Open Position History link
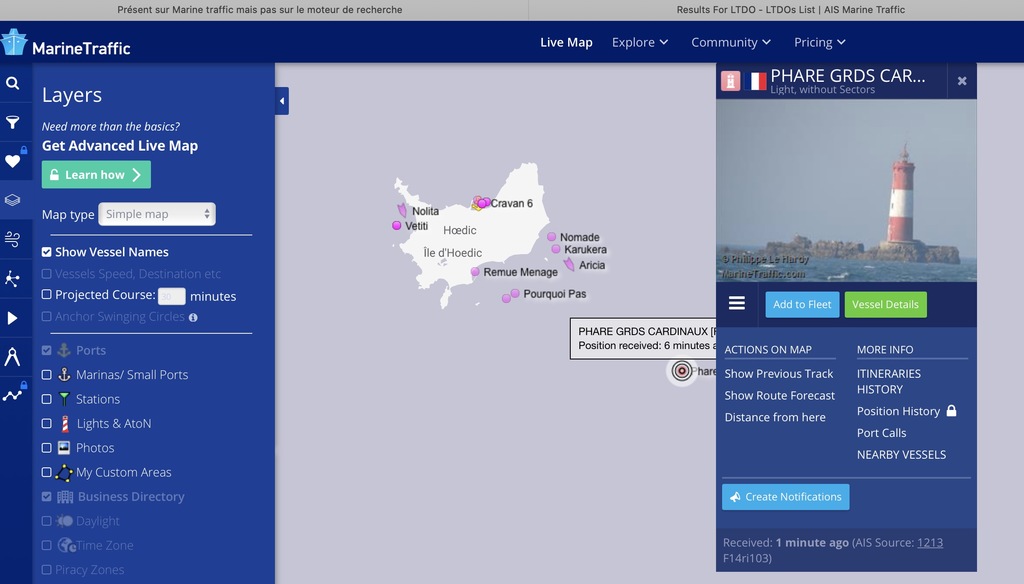 tap(898, 411)
